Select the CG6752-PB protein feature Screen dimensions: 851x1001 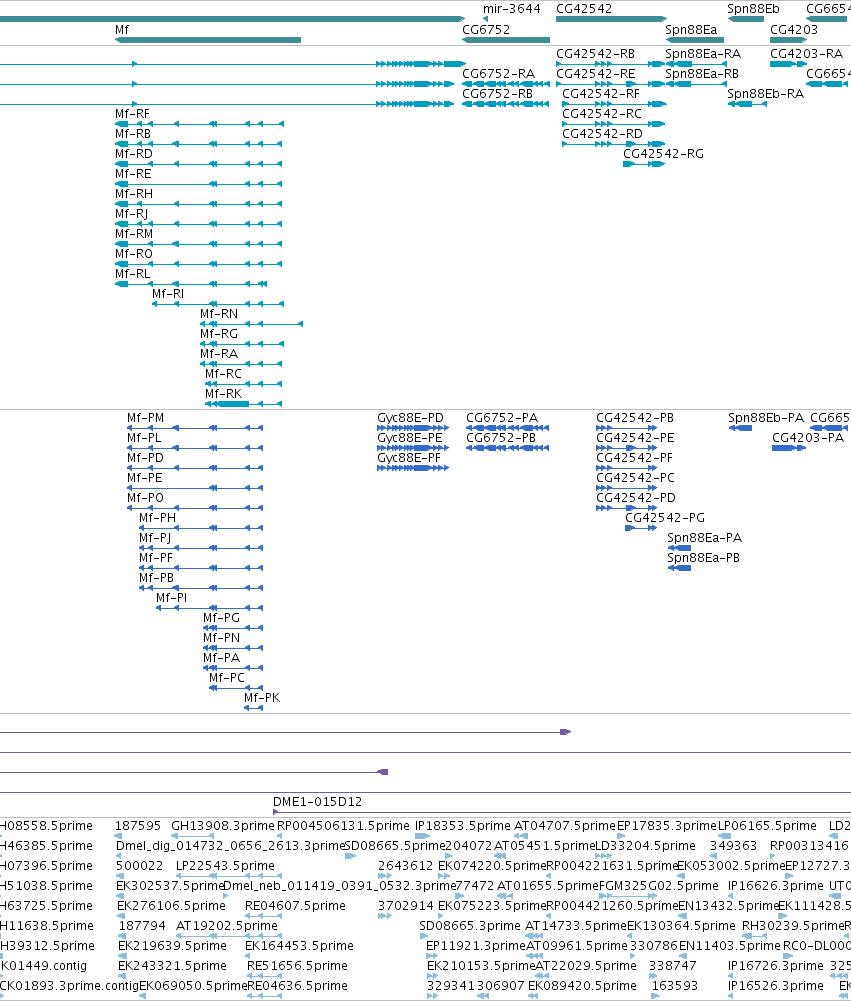point(508,448)
